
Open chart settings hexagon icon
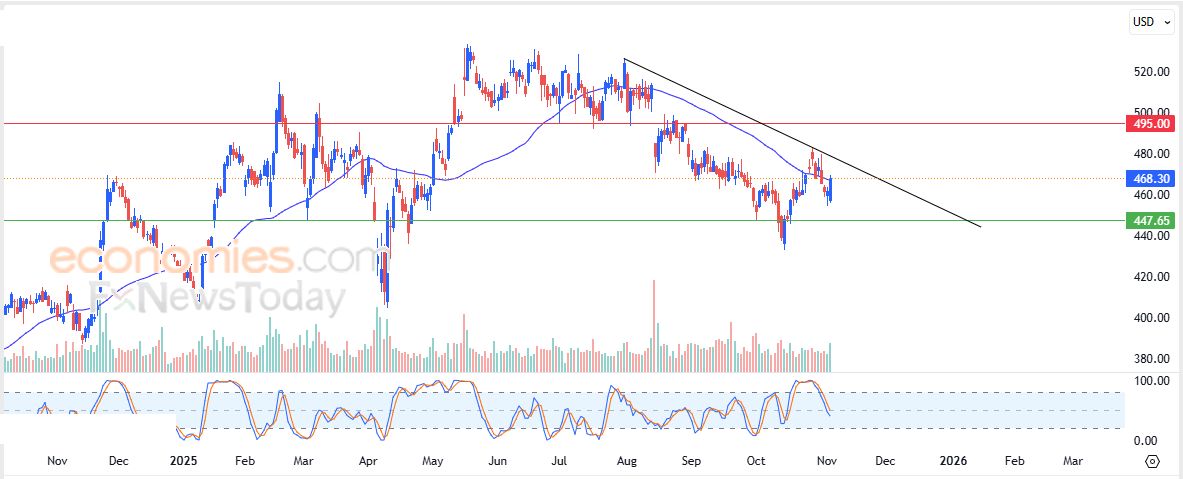pos(1152,461)
